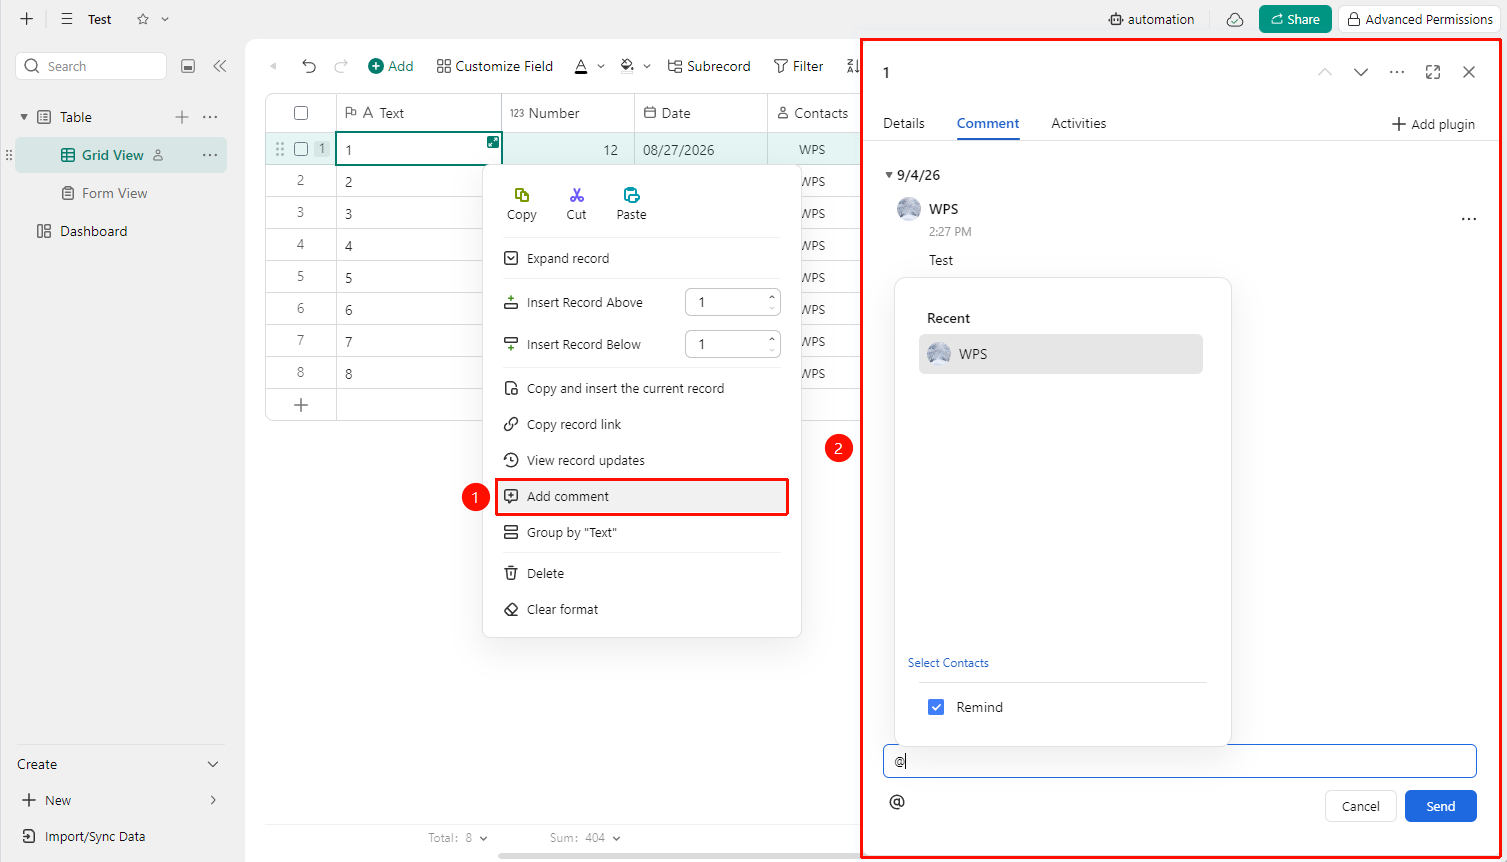Open the fill color dropdown arrow
The width and height of the screenshot is (1507, 862).
click(647, 66)
